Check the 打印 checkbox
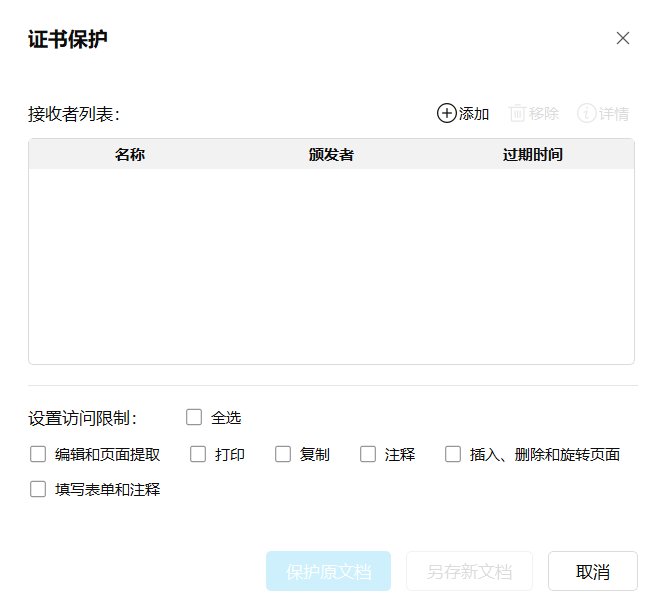Screen dimensions: 666x614 [198, 454]
